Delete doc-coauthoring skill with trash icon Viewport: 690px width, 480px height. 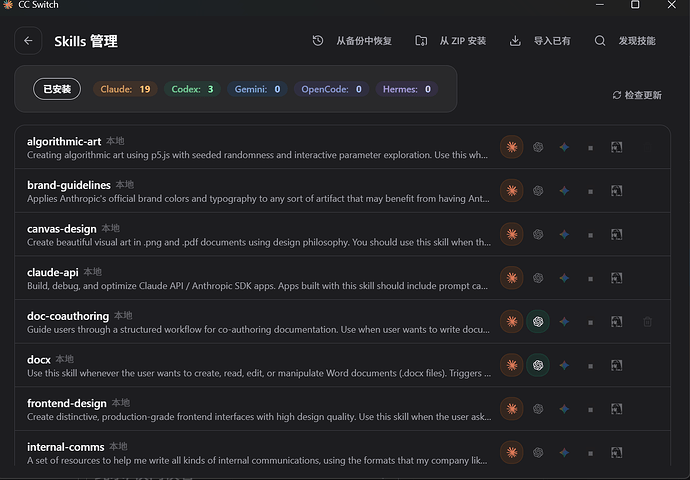647,322
